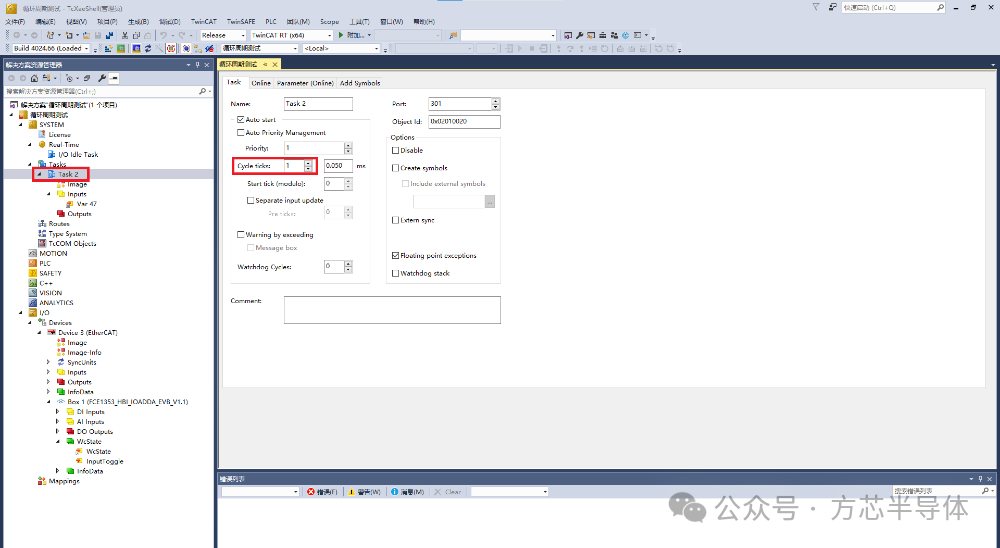Tick the Disable option checkbox
The width and height of the screenshot is (1000, 548).
tap(395, 151)
